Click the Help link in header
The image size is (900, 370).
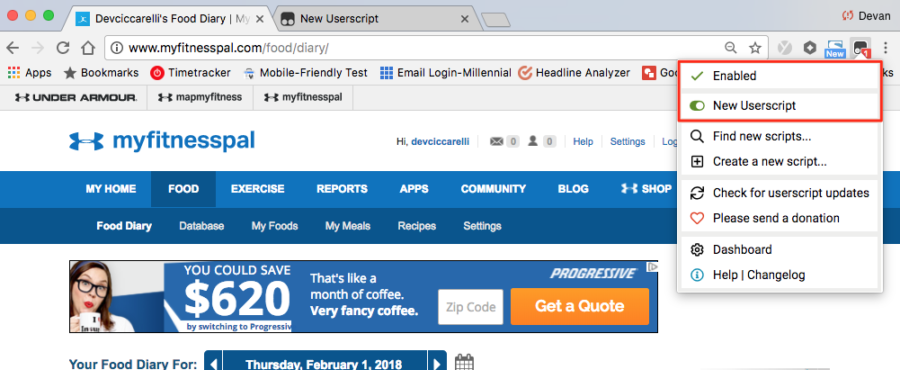(x=583, y=142)
